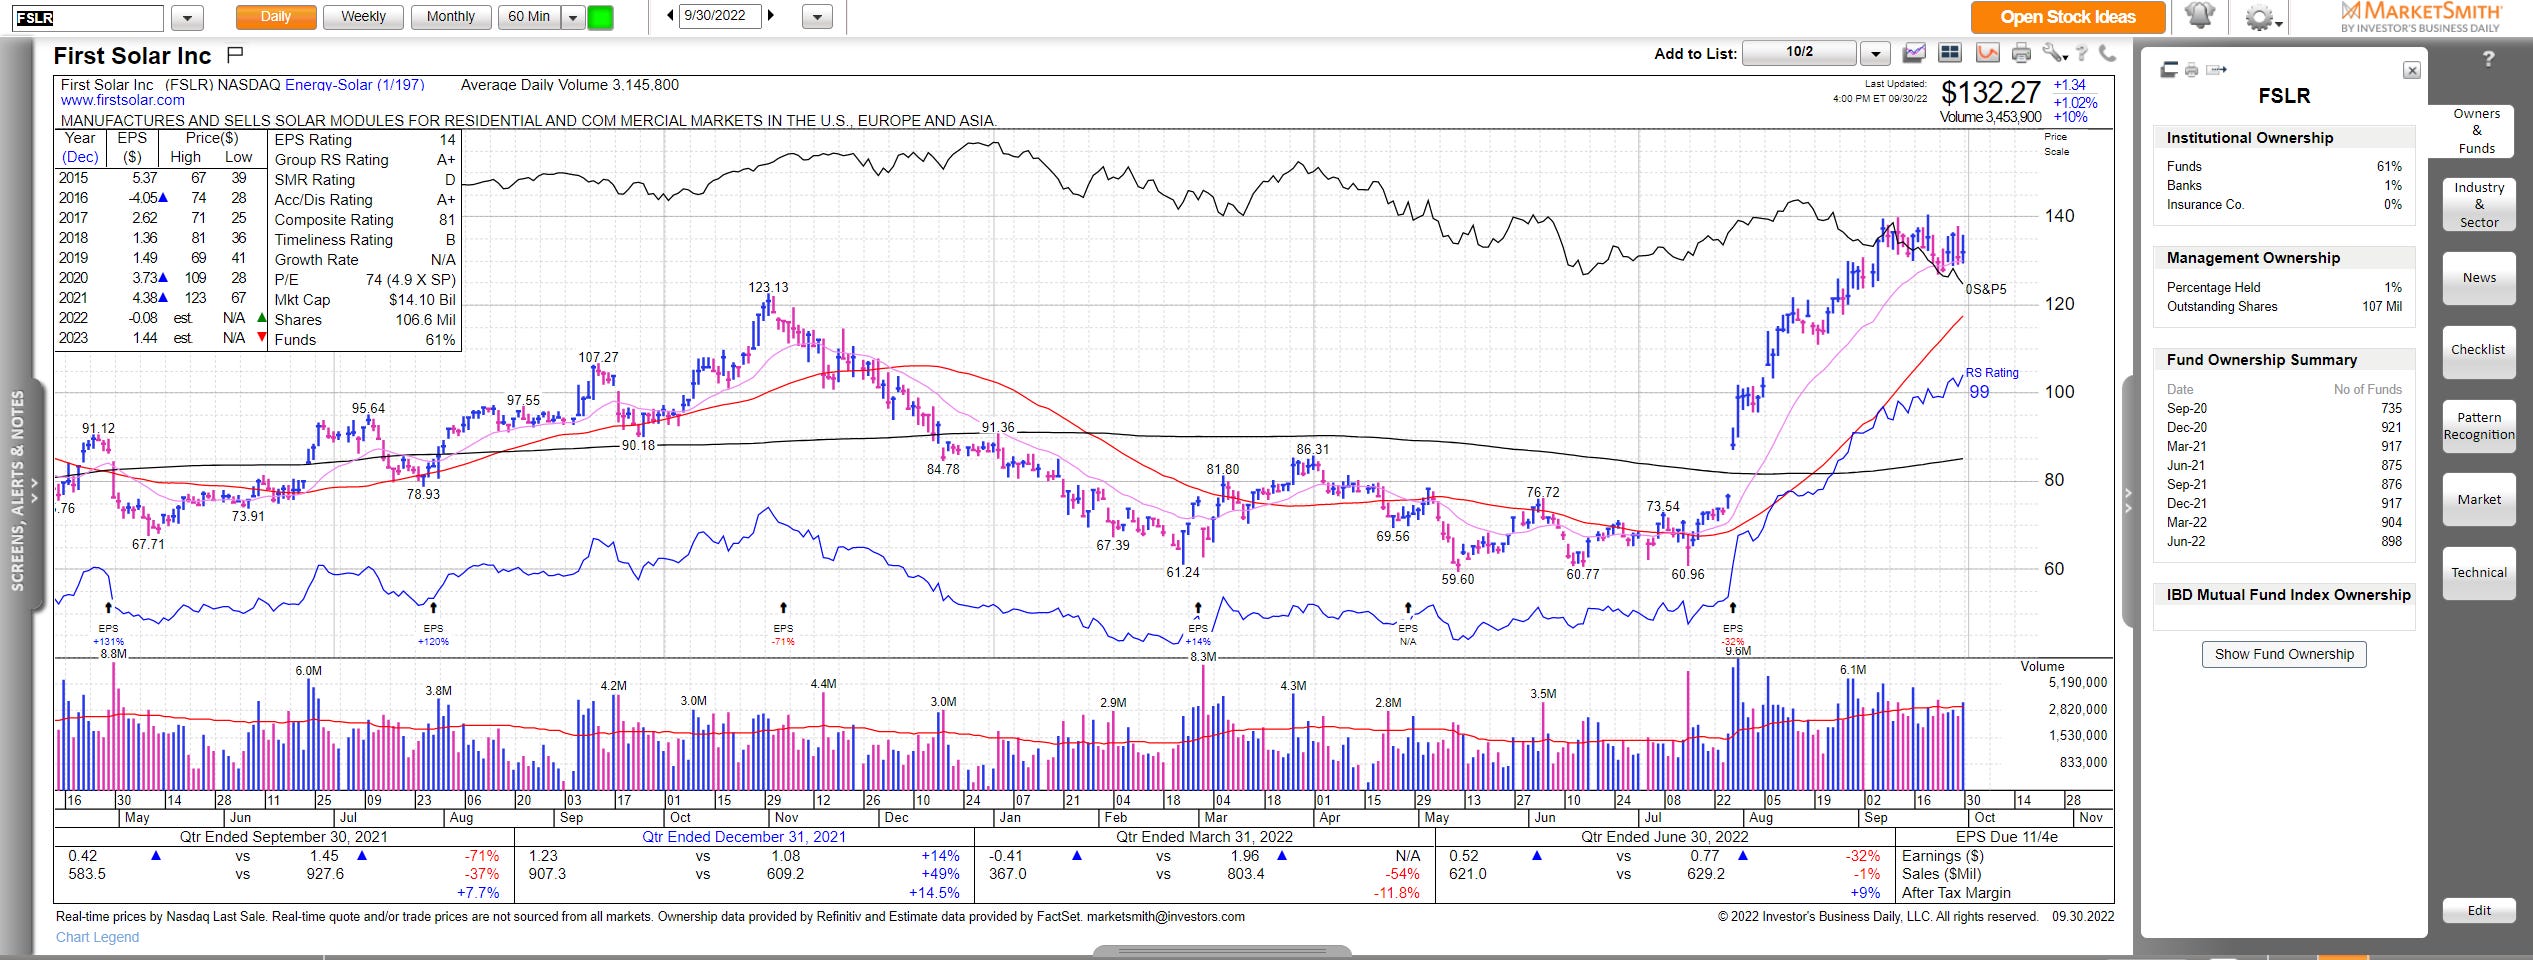This screenshot has height=960, width=2533.
Task: Click the panel detach window icon
Action: (x=2169, y=69)
